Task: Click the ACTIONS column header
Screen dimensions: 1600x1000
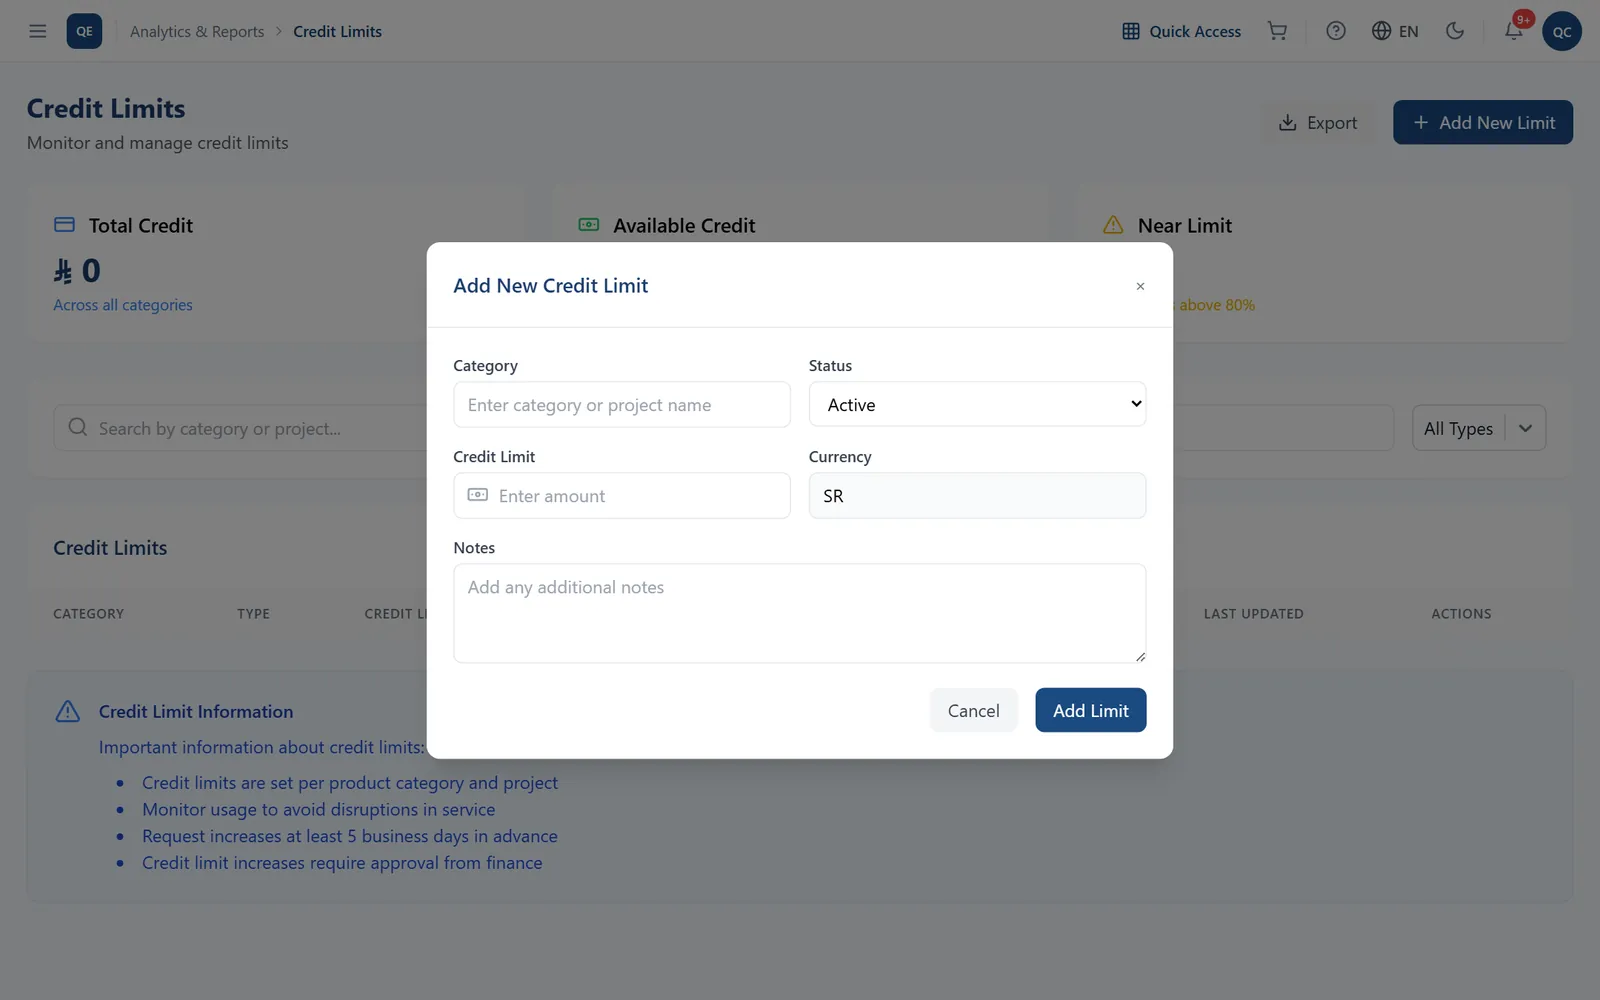Action: pos(1461,614)
